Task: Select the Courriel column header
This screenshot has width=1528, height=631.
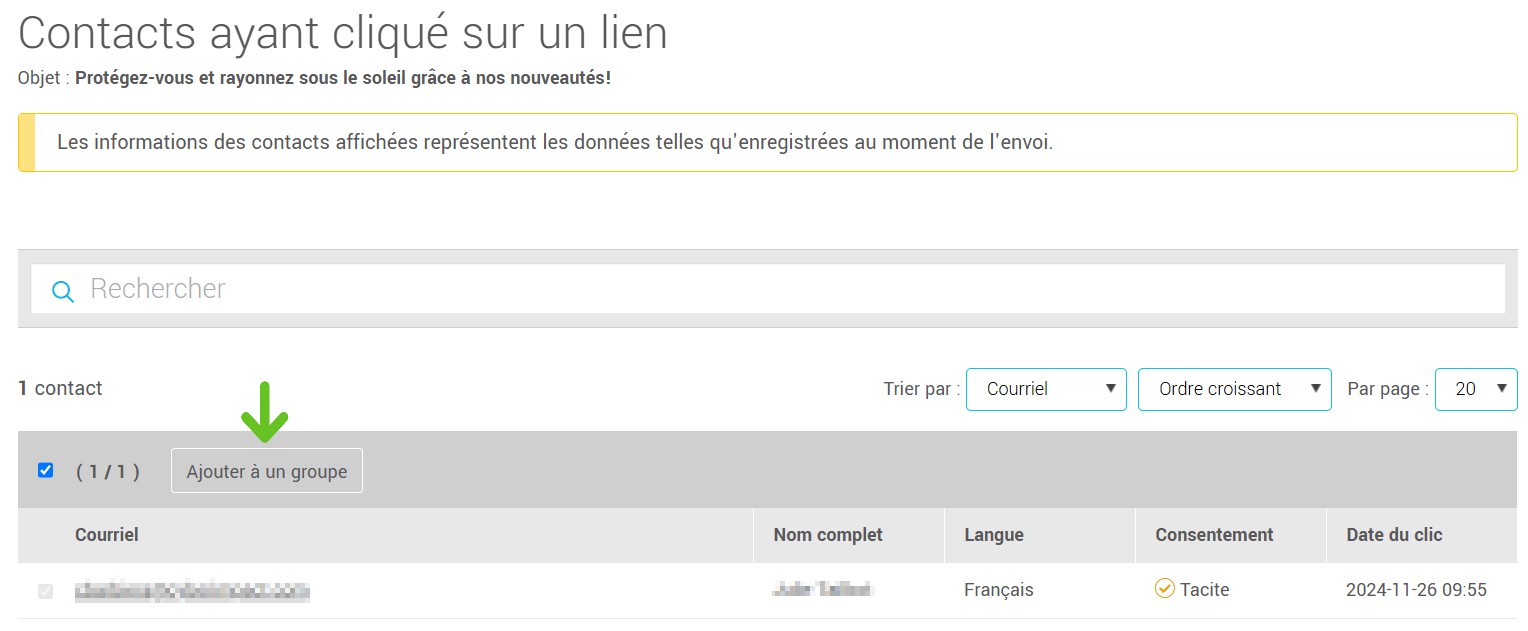Action: [107, 535]
